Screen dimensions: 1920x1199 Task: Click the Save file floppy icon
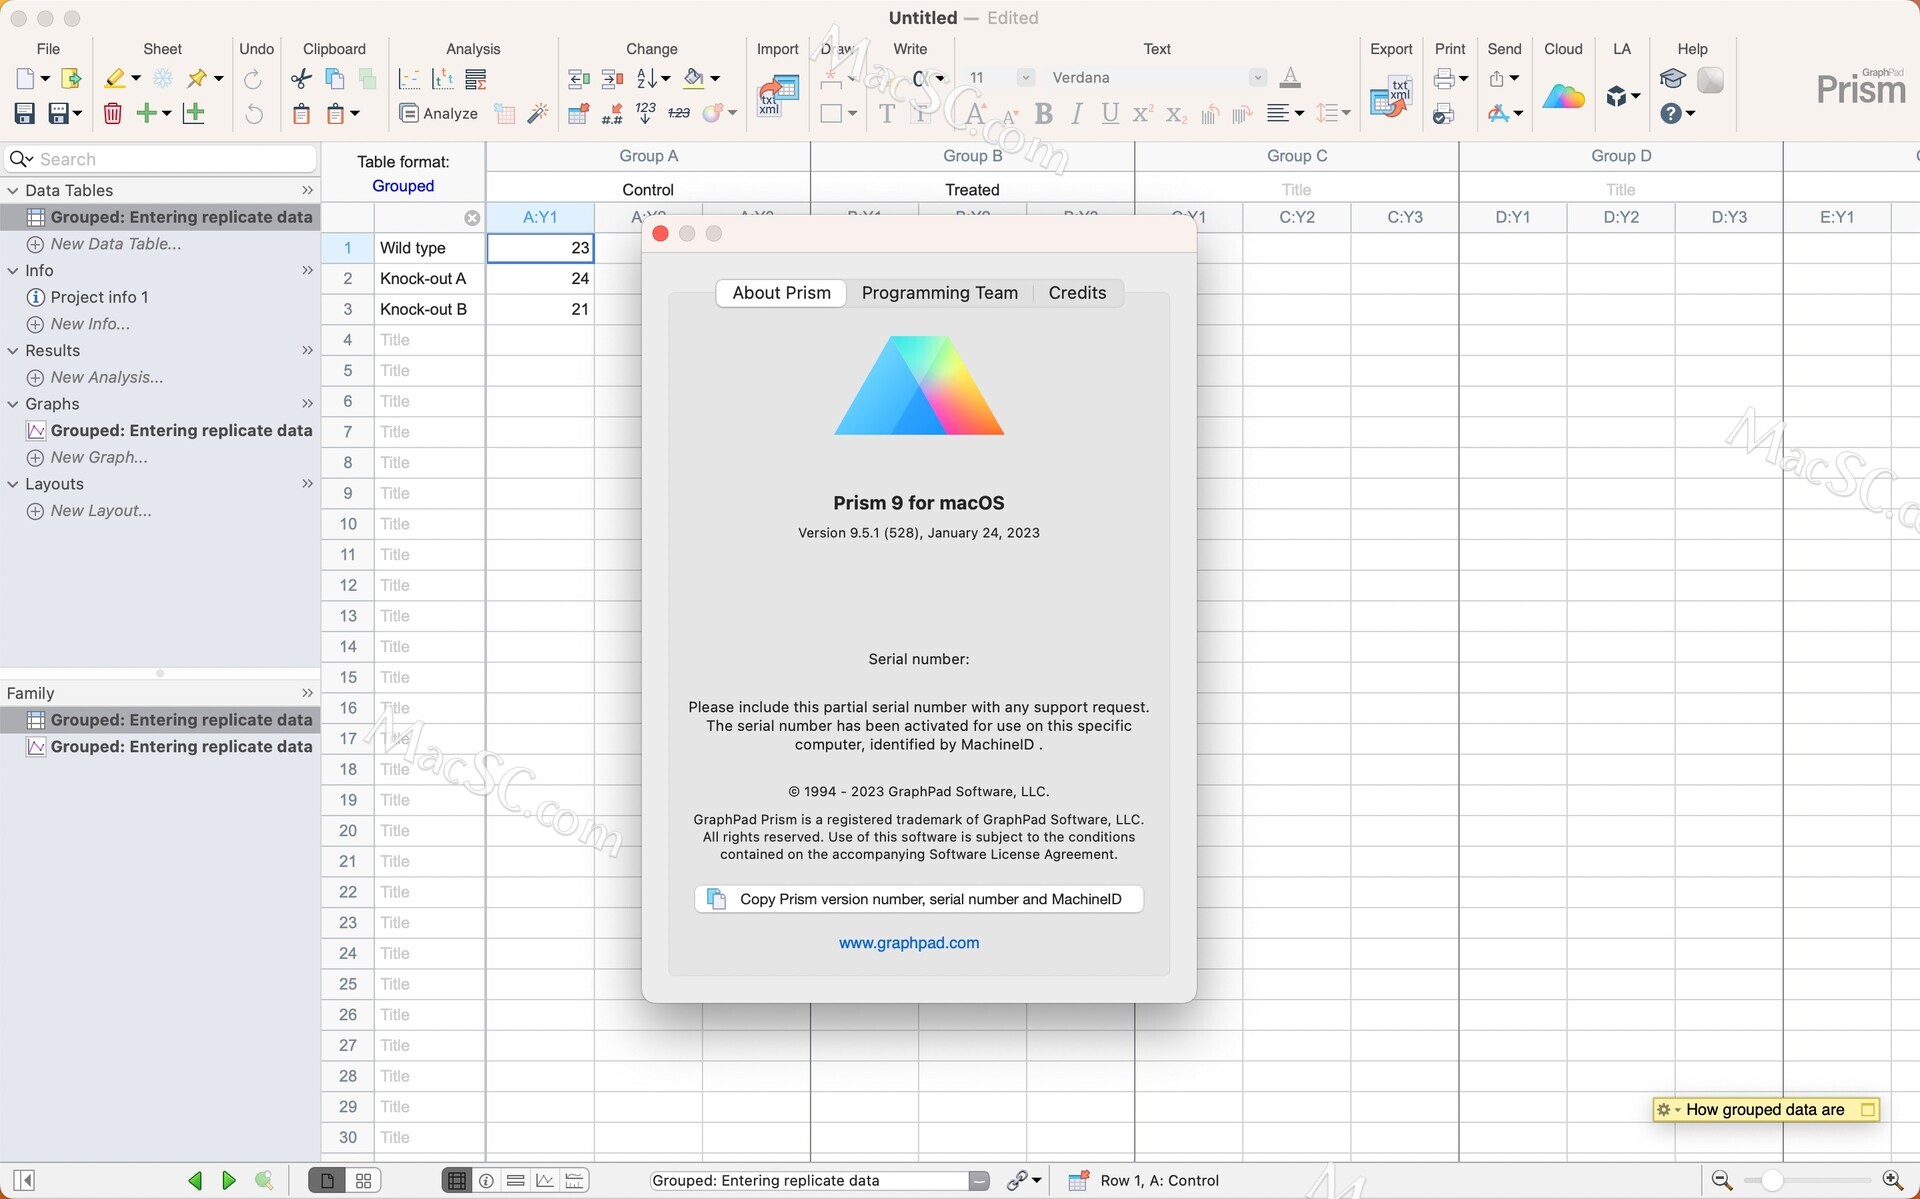(25, 114)
